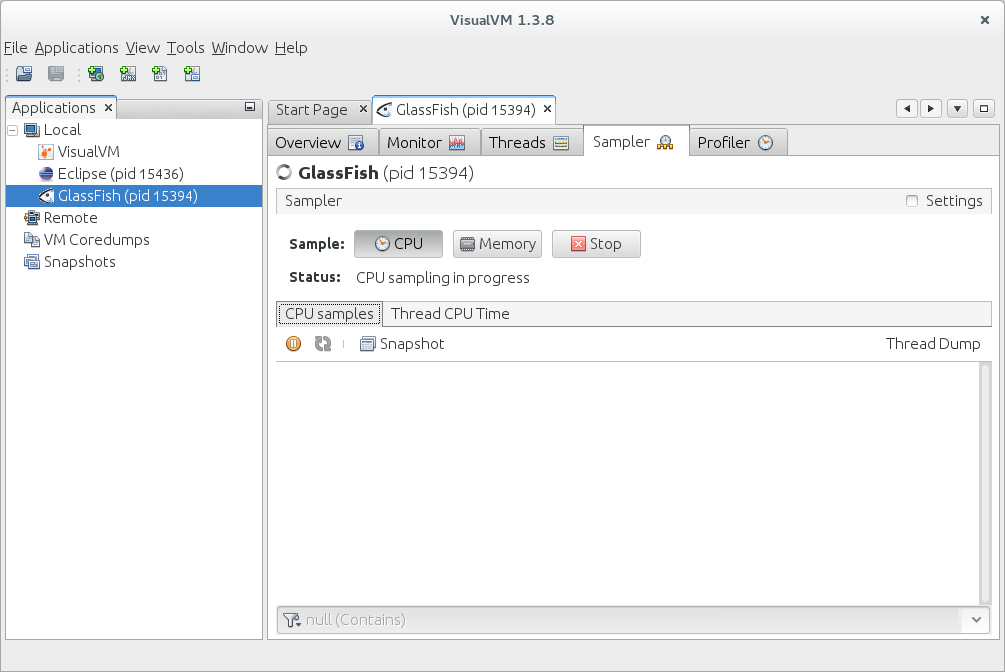
Task: Open the Tools menu
Action: 185,48
